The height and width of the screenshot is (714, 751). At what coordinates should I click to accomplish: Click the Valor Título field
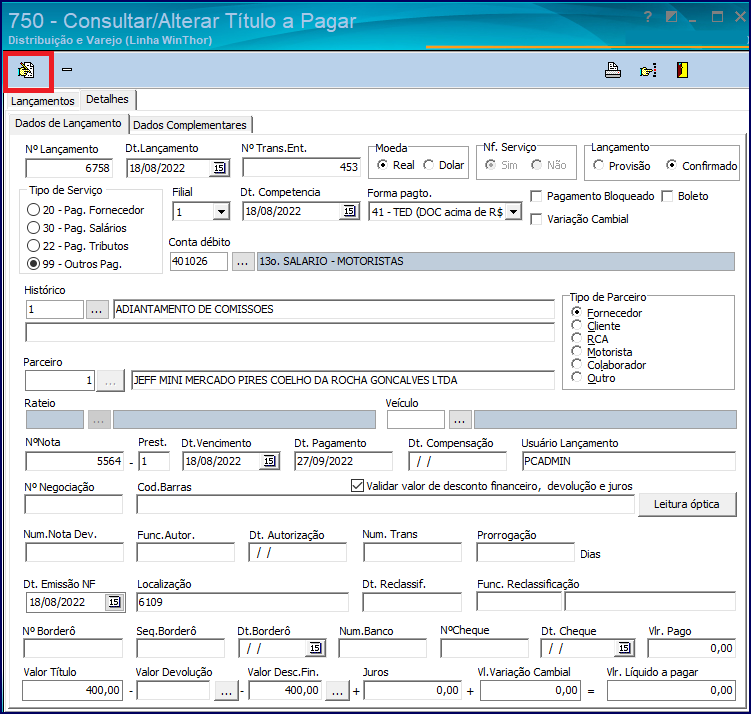coord(72,691)
